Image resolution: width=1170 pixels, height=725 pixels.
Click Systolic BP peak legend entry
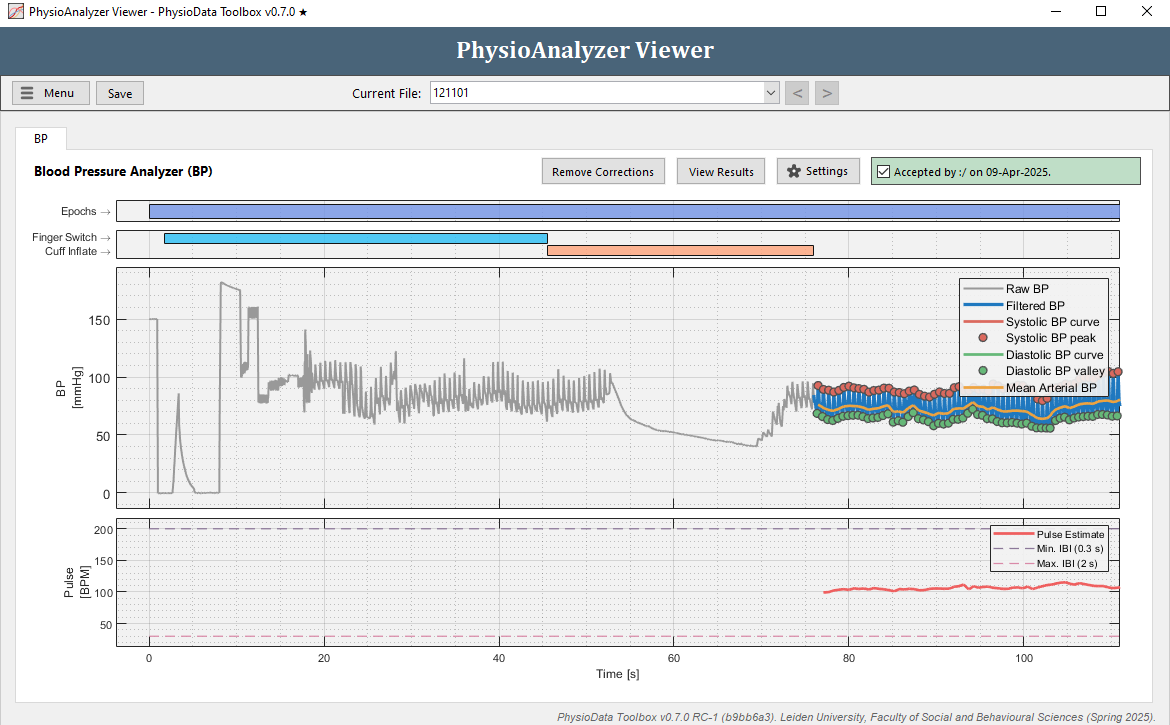pos(1051,338)
